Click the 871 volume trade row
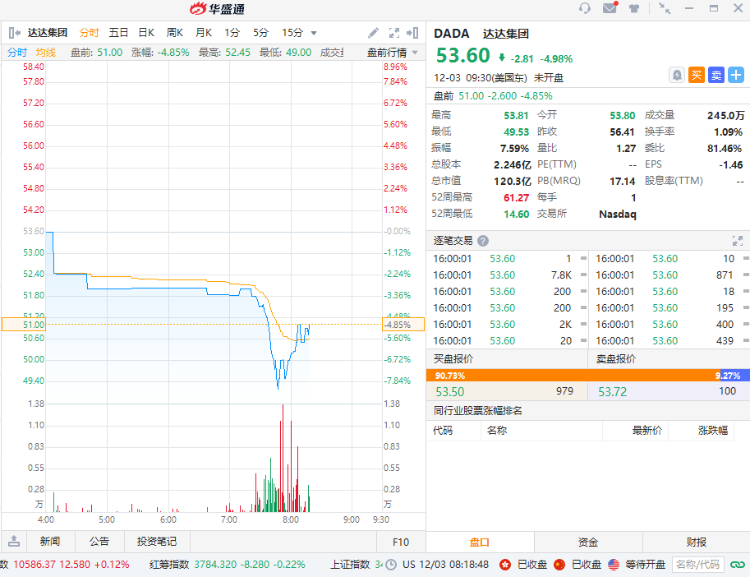This screenshot has width=750, height=577. 670,275
